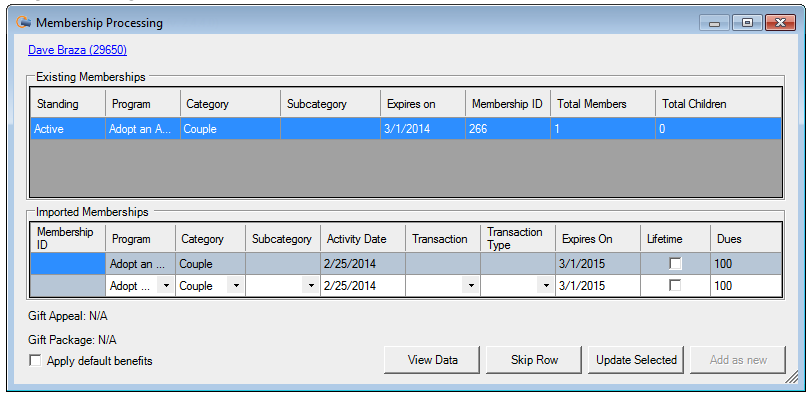Click the Dues column header

coord(746,238)
